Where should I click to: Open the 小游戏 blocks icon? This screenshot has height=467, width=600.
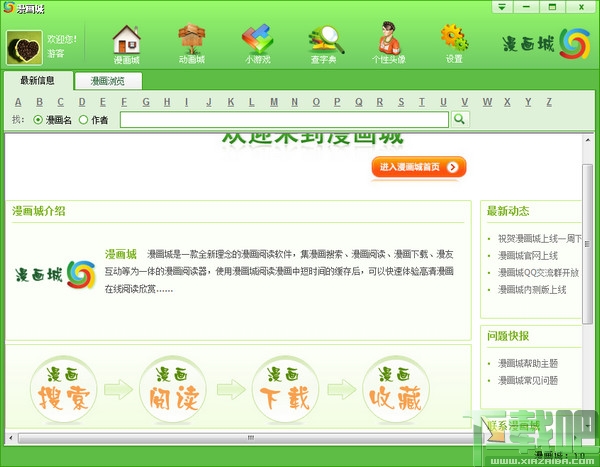(258, 43)
